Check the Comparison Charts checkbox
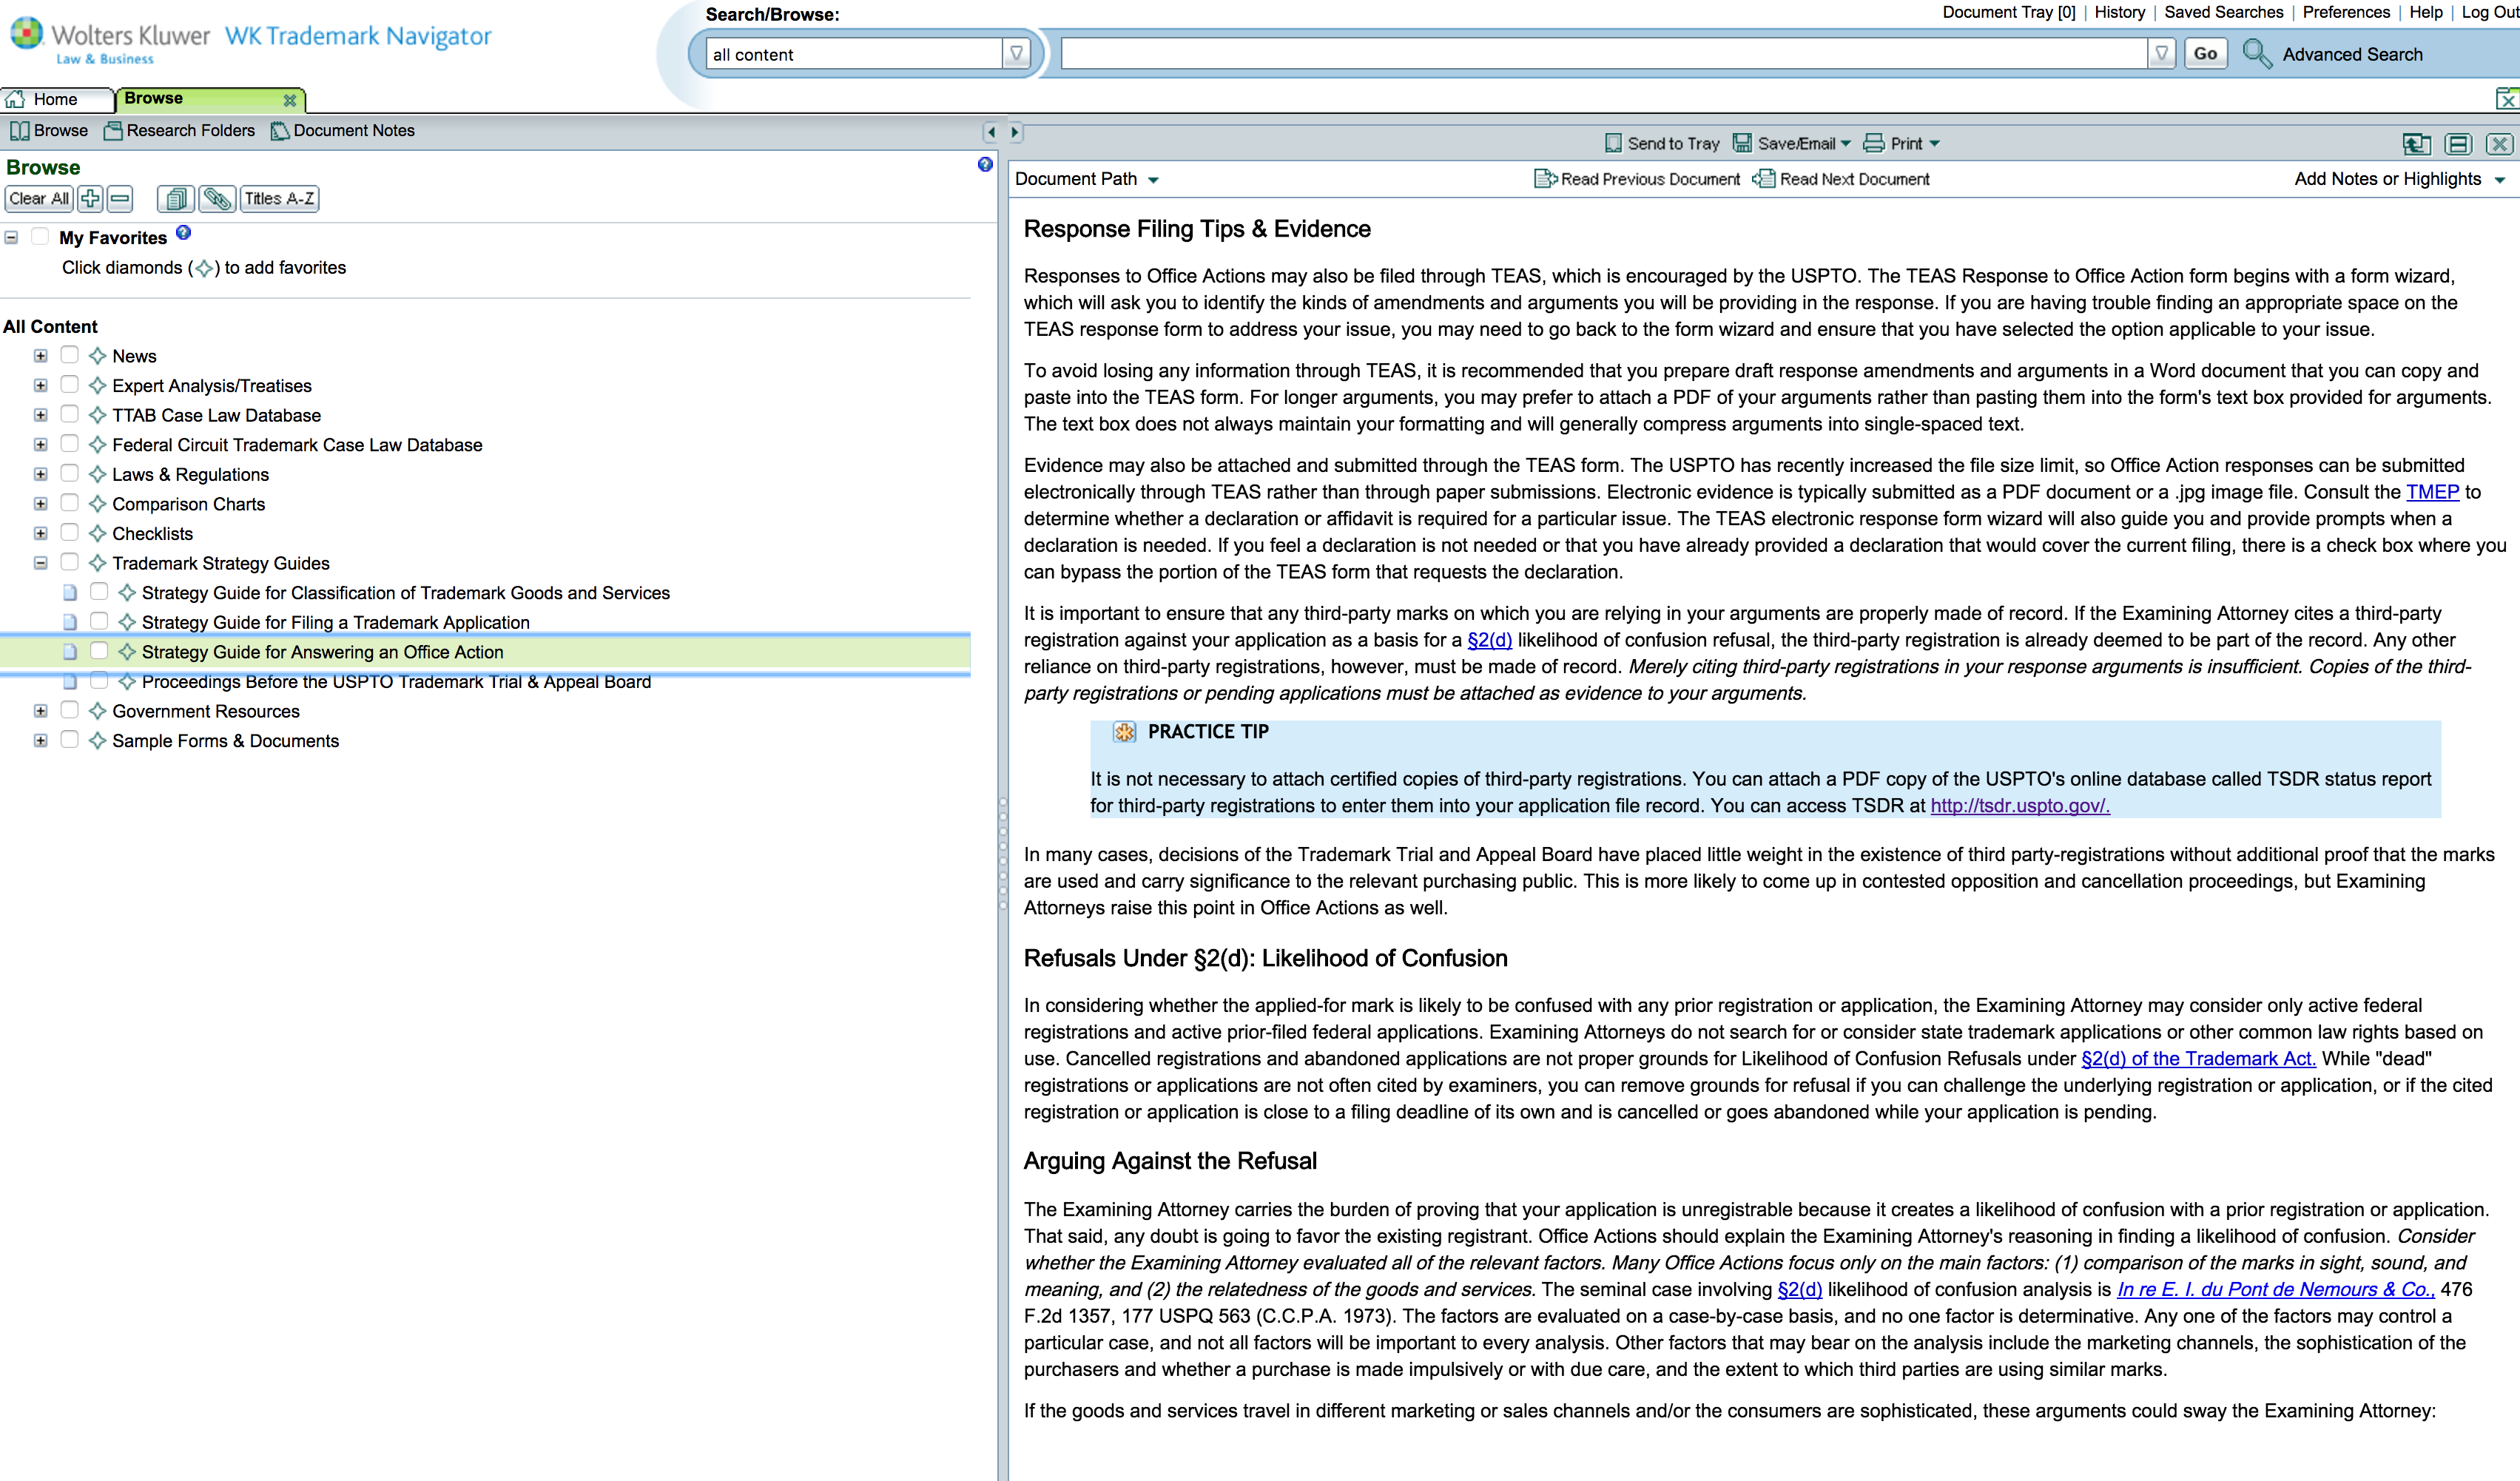This screenshot has width=2520, height=1481. tap(69, 502)
